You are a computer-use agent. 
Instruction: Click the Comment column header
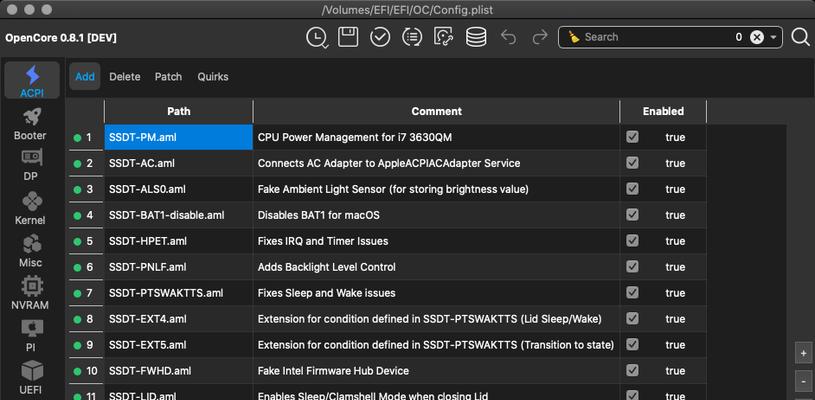[437, 111]
